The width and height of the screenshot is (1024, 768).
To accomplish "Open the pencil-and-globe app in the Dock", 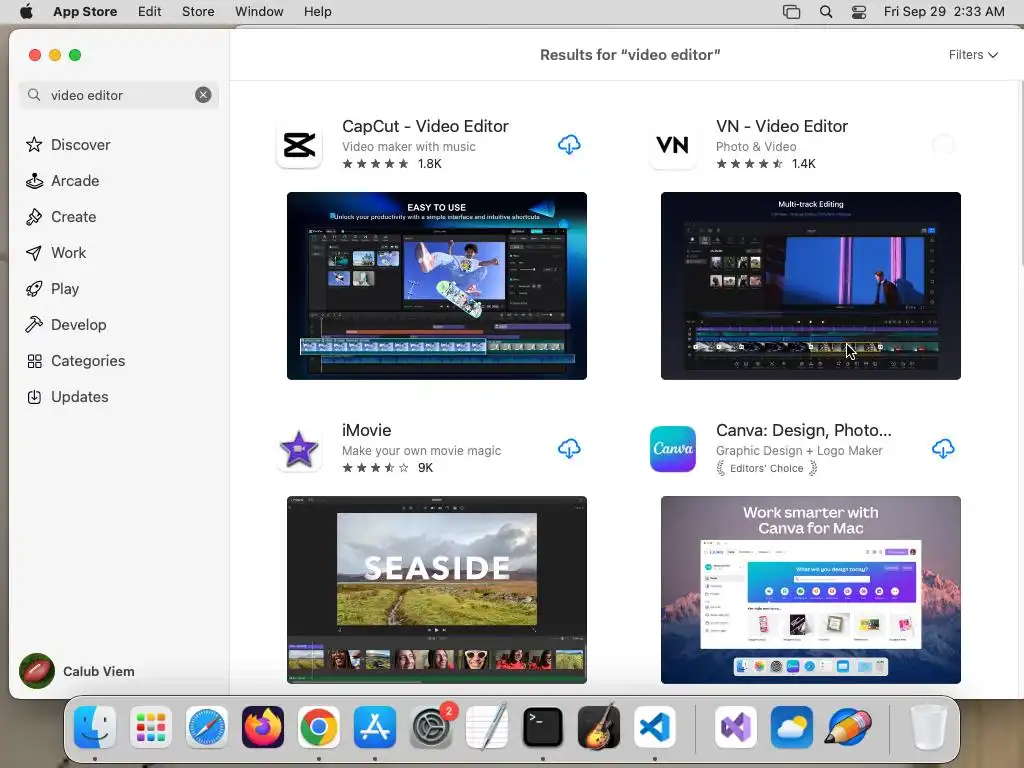I will (x=848, y=727).
